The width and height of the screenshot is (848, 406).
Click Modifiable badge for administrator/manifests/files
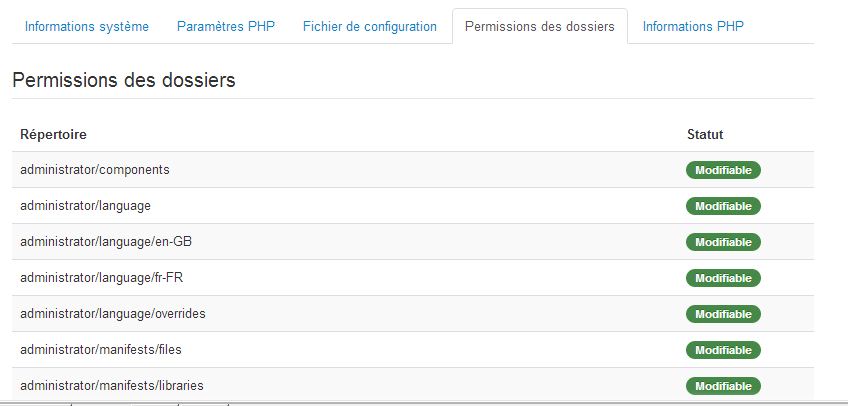pyautogui.click(x=723, y=350)
